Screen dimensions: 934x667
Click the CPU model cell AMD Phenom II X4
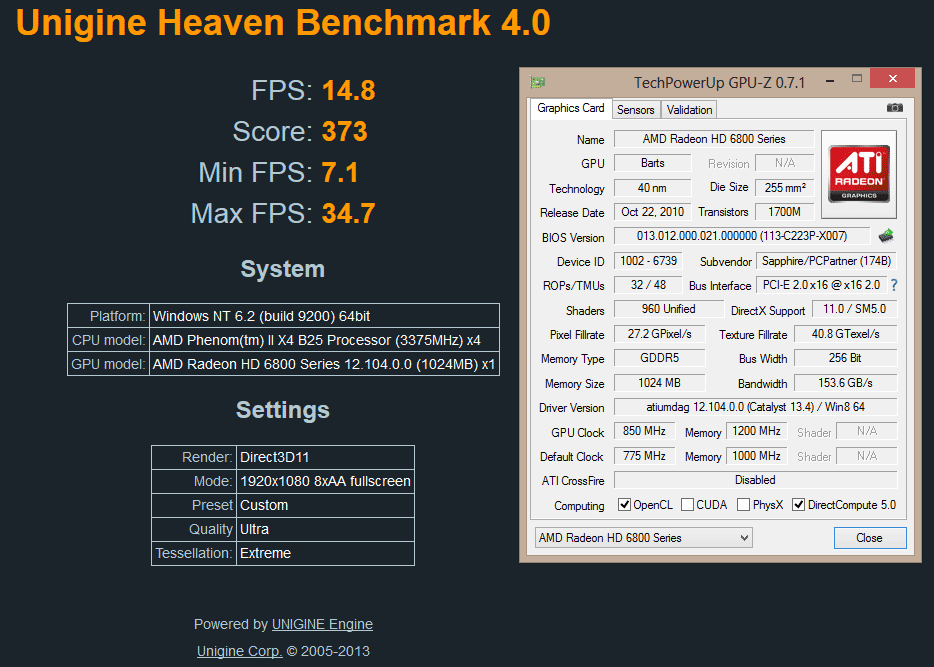[x=324, y=340]
